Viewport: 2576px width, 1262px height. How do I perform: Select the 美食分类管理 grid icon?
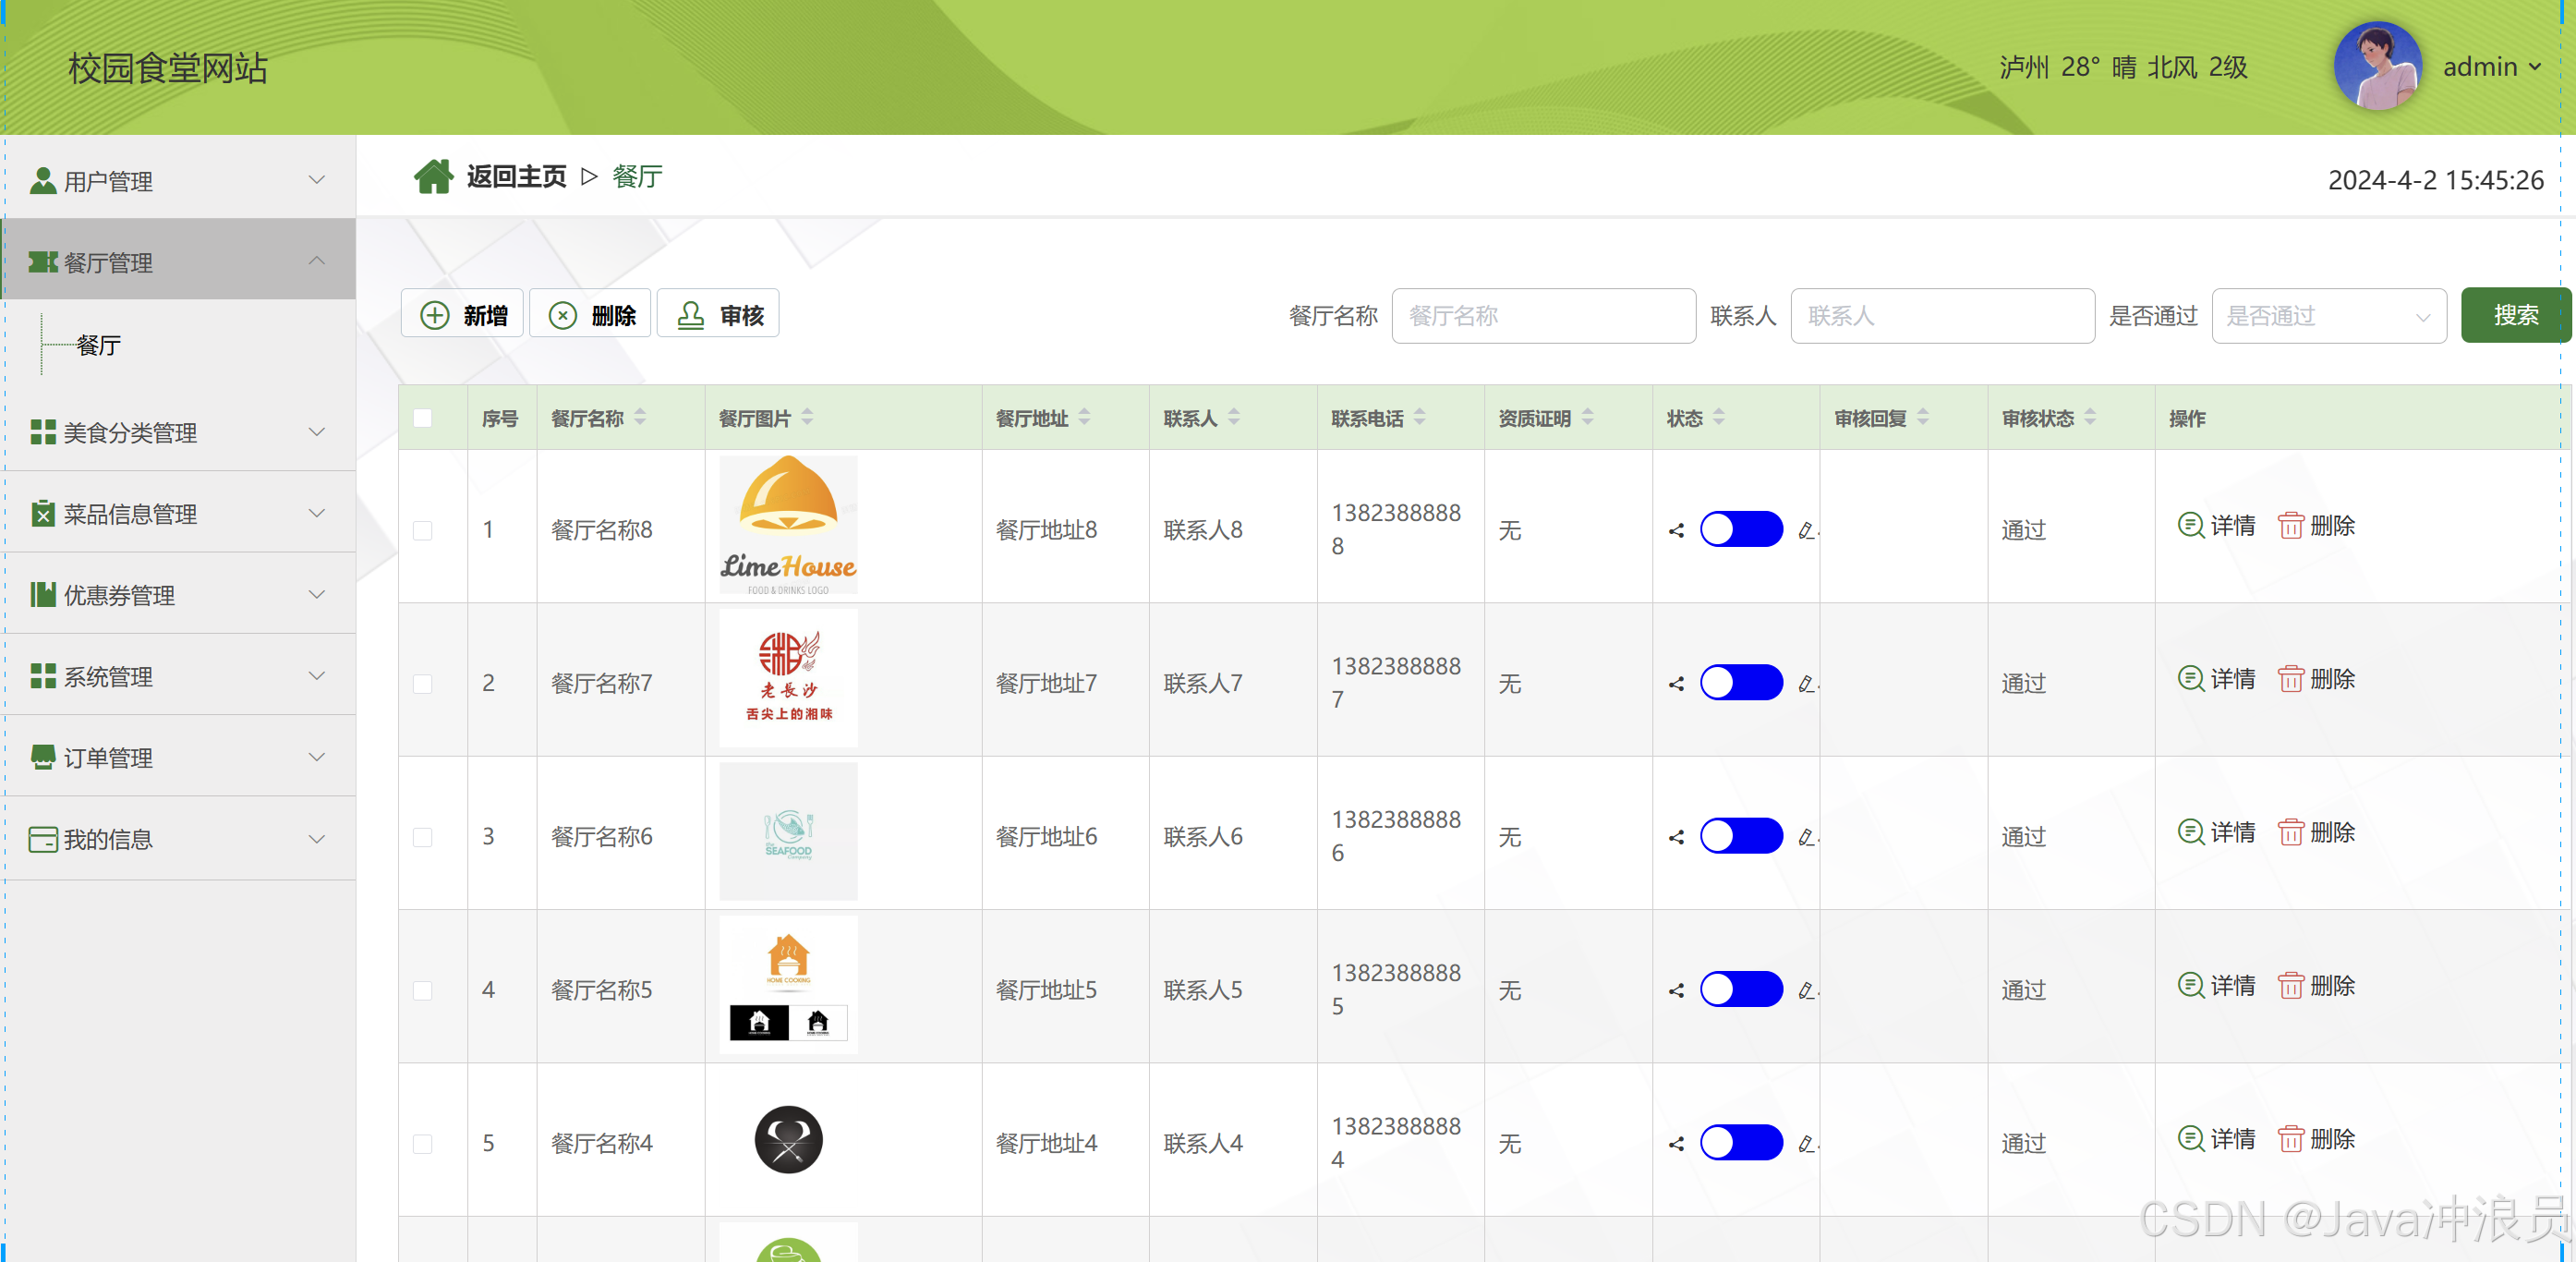(42, 433)
